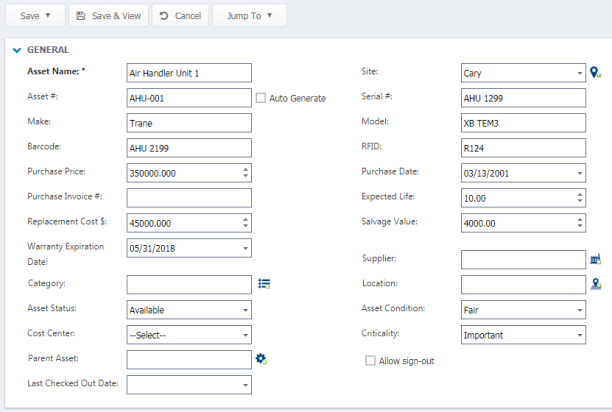Decrease the Salvage Value amount
Viewport: 612px width, 412px height.
pyautogui.click(x=580, y=226)
